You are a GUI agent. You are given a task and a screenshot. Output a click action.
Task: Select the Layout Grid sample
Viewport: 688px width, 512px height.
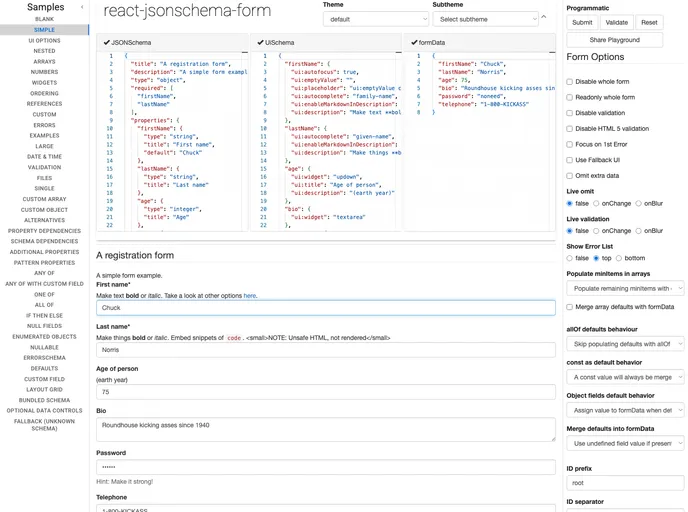pos(44,390)
